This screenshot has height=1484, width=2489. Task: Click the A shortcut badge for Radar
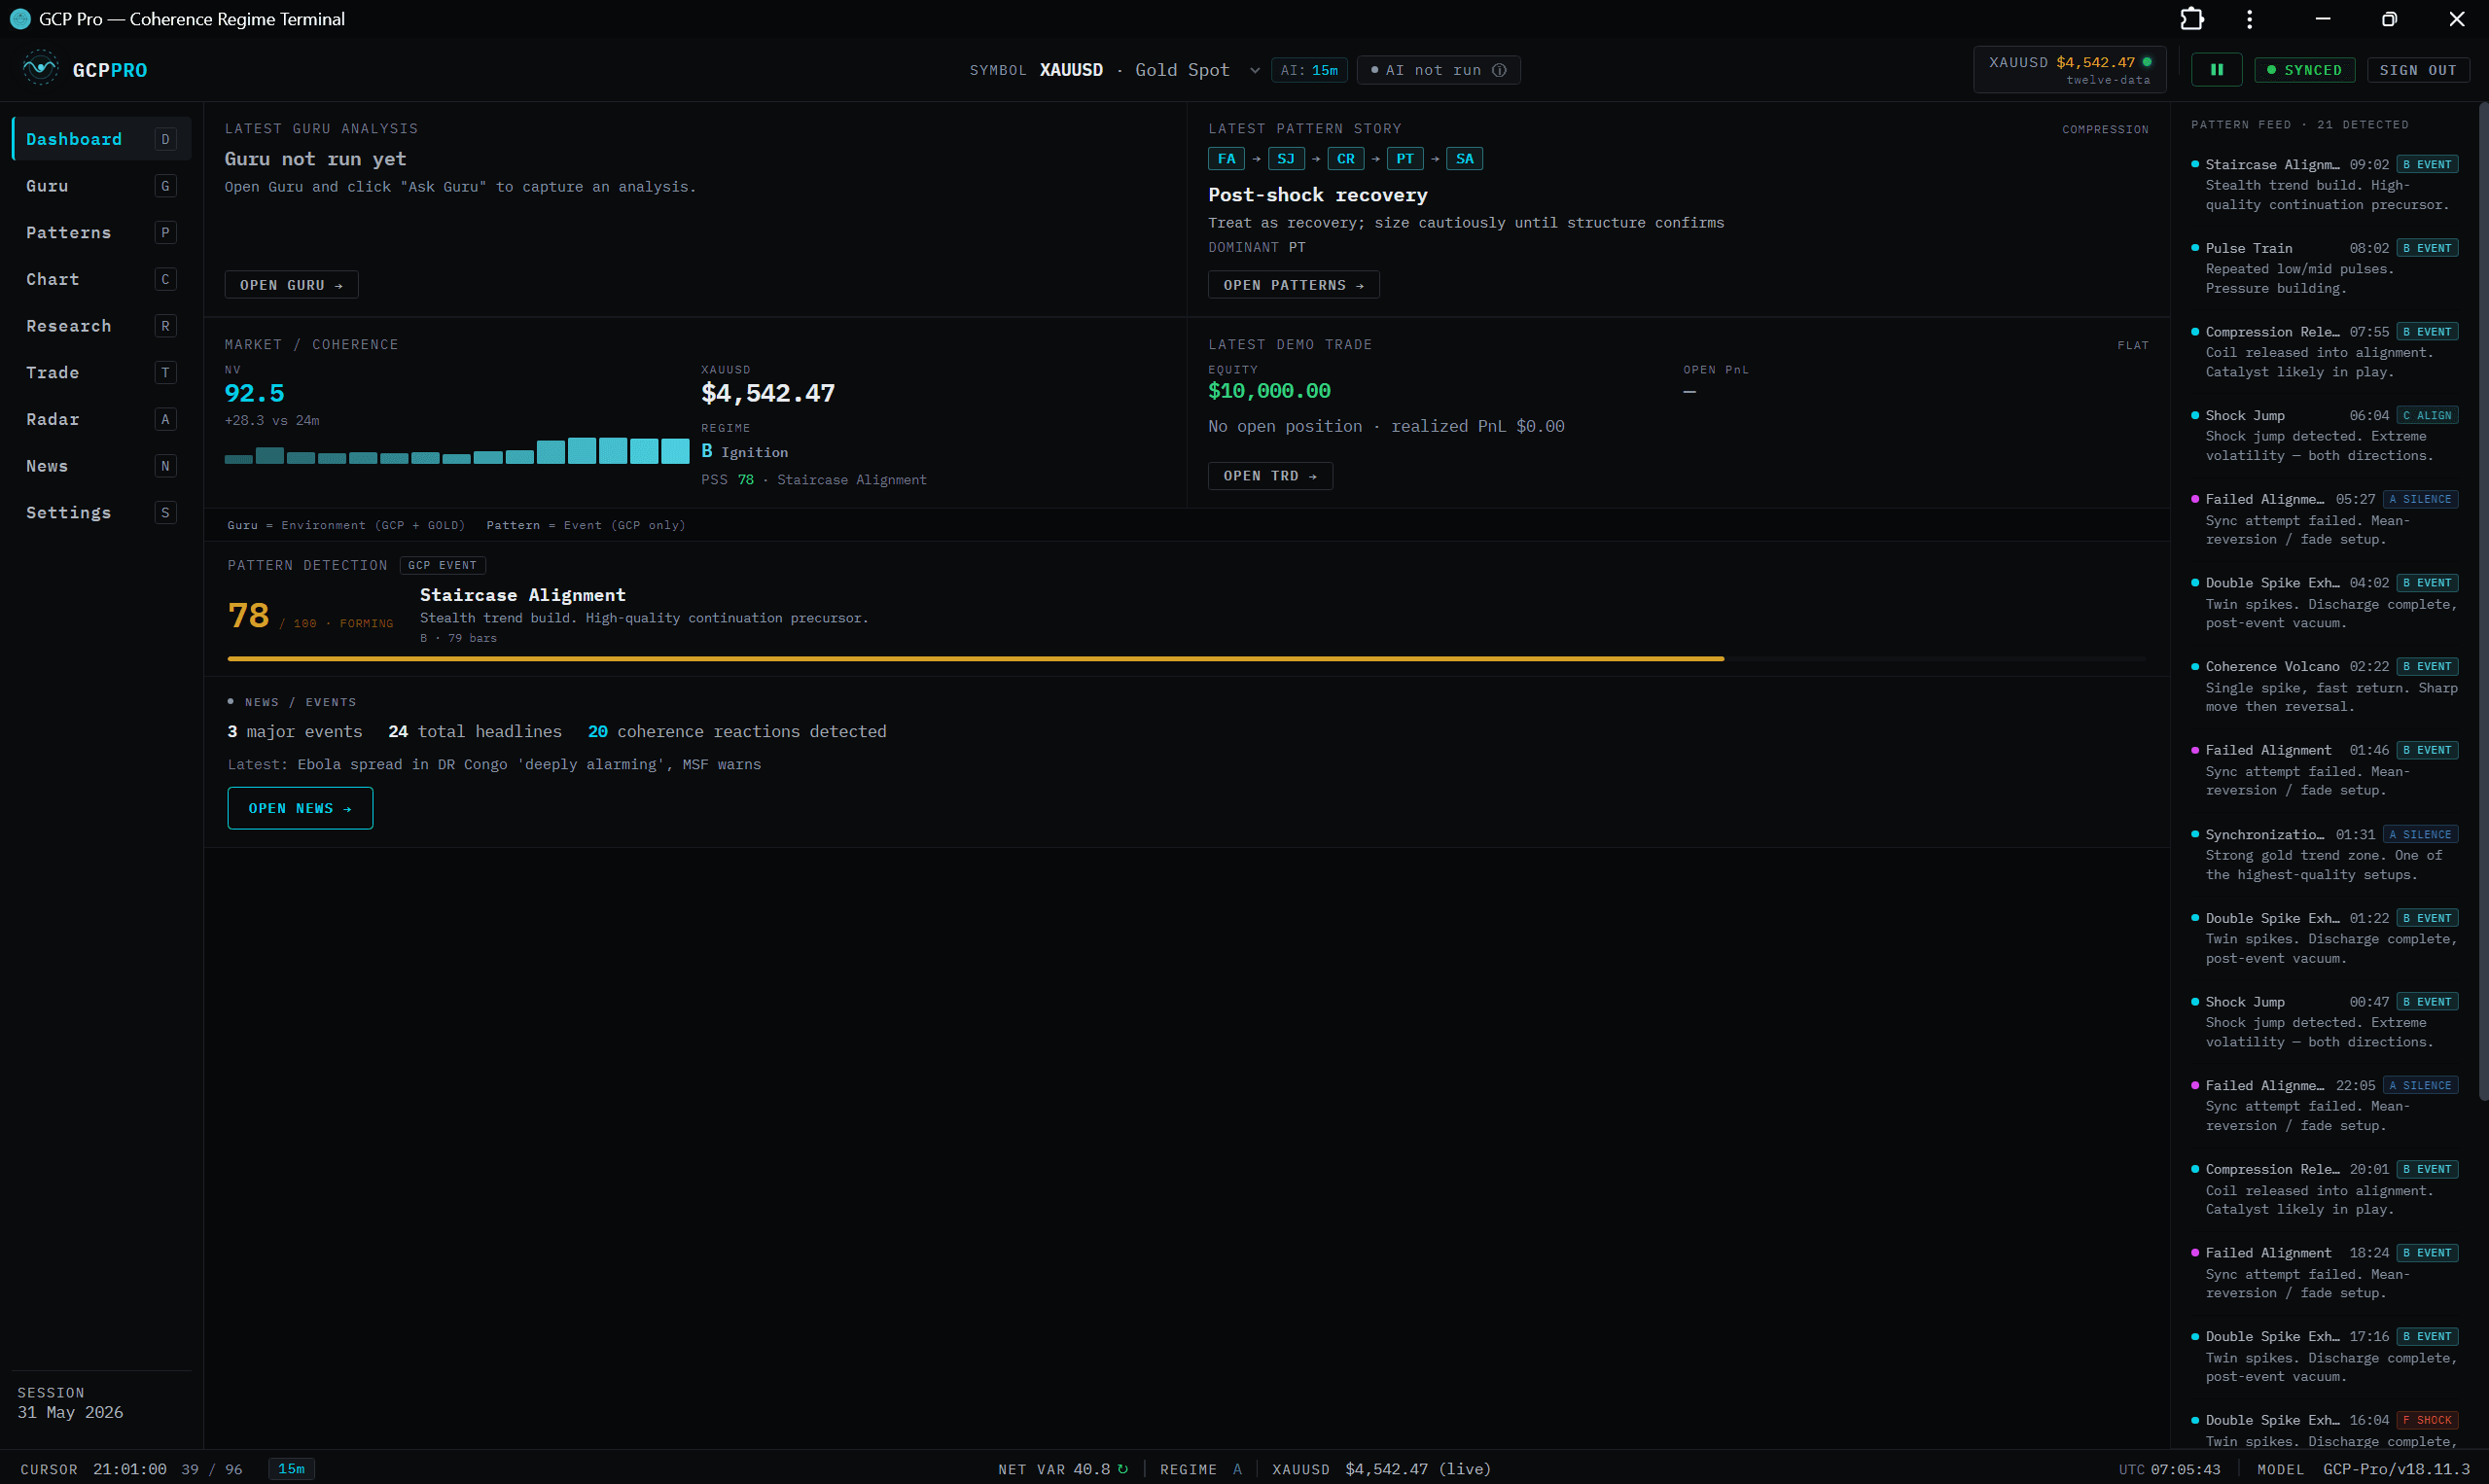[166, 419]
